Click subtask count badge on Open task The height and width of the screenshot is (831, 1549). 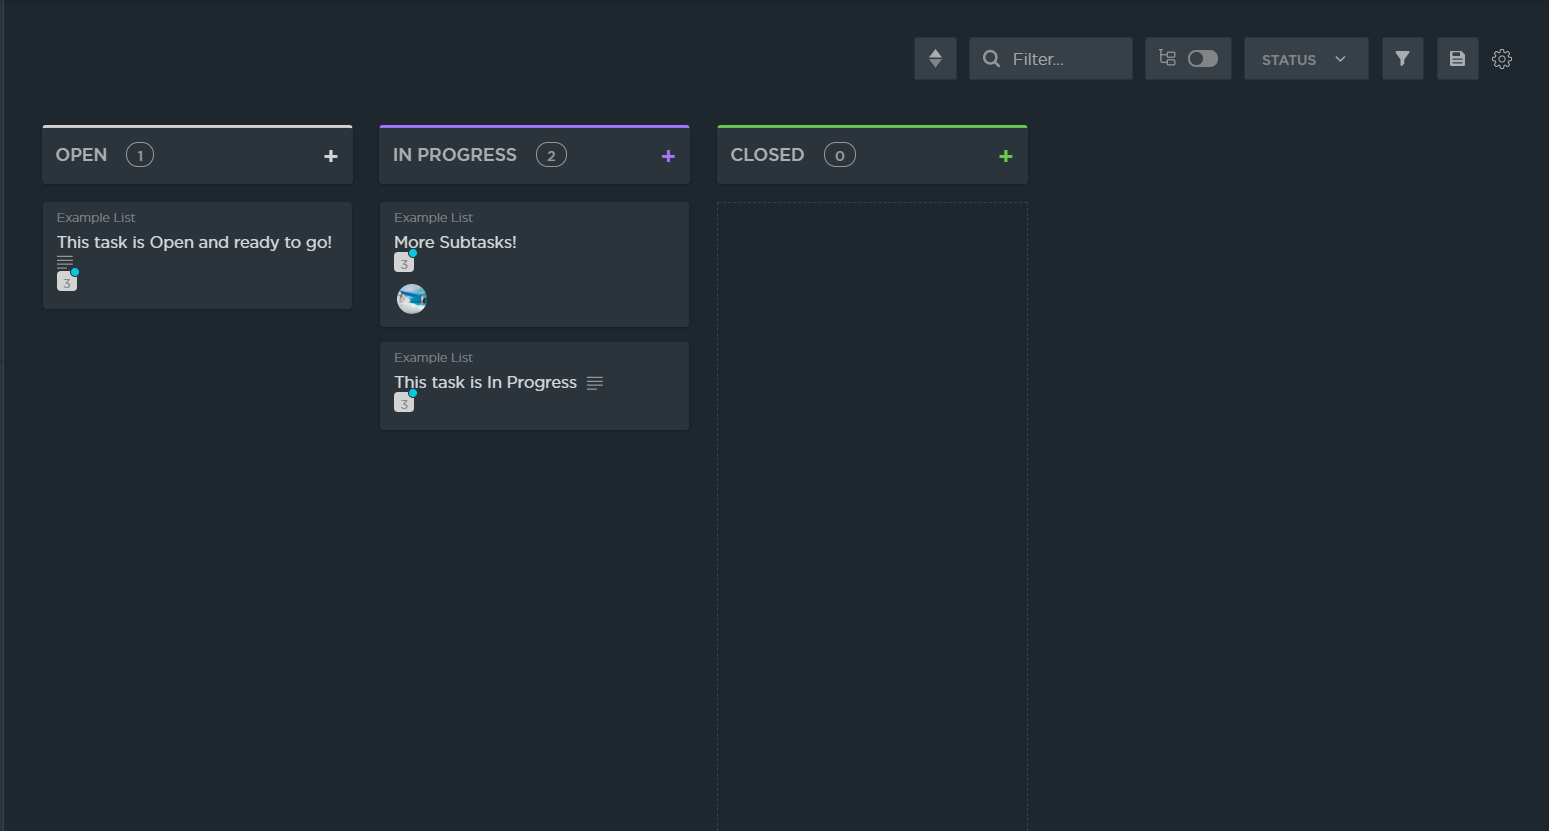67,282
